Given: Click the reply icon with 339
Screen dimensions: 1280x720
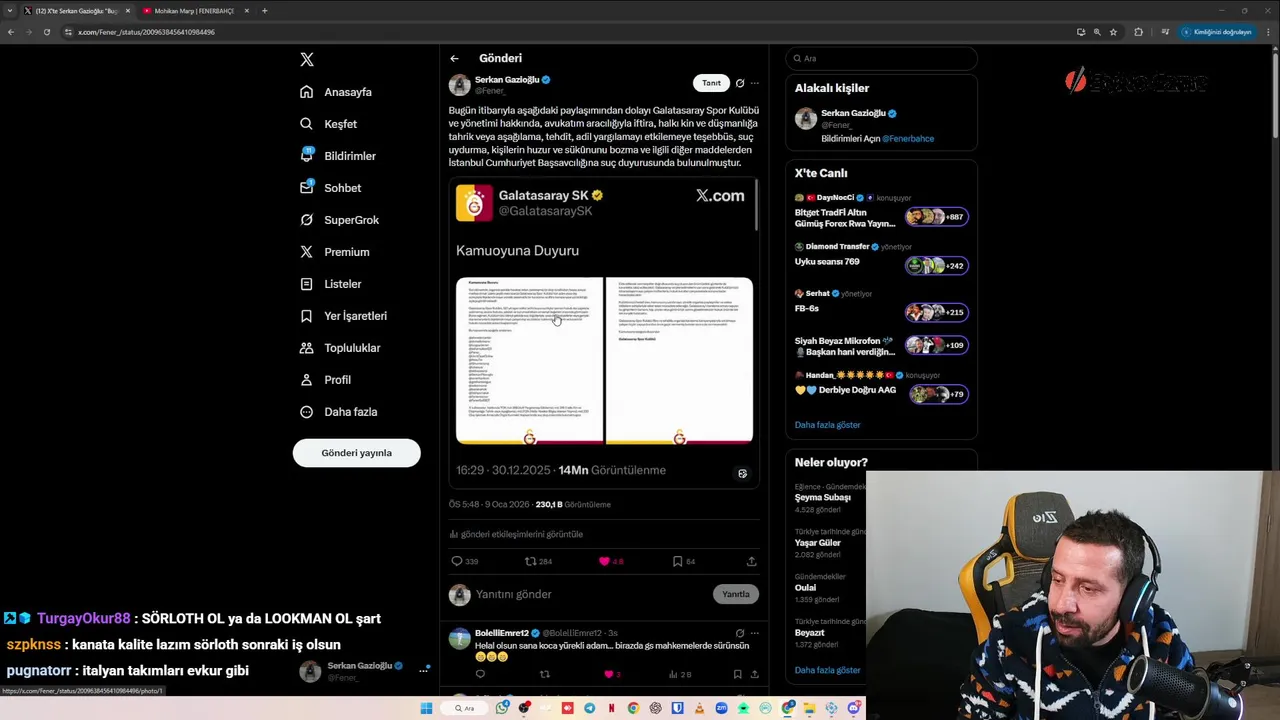Looking at the screenshot, I should coord(457,561).
